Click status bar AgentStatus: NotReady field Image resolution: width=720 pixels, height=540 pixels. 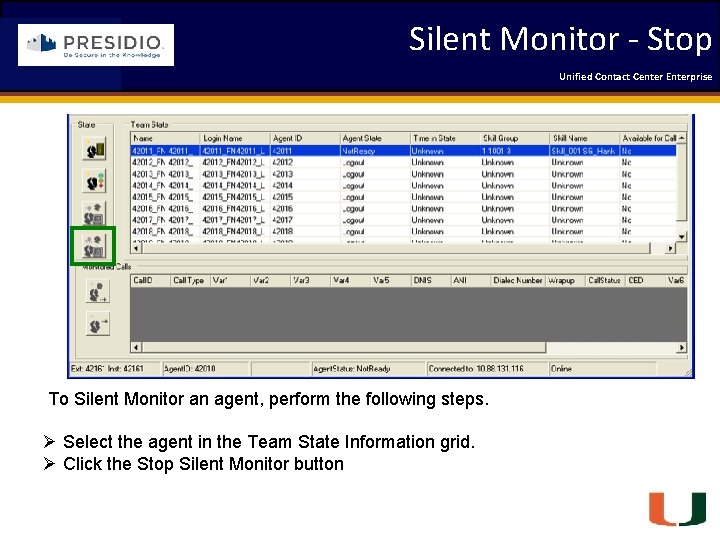tap(367, 369)
